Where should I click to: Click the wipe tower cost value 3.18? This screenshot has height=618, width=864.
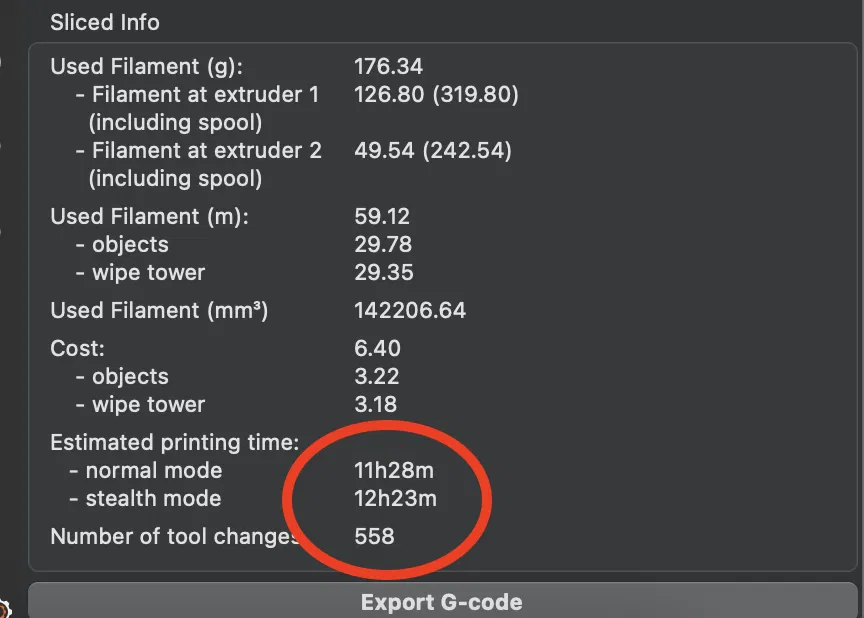[376, 405]
